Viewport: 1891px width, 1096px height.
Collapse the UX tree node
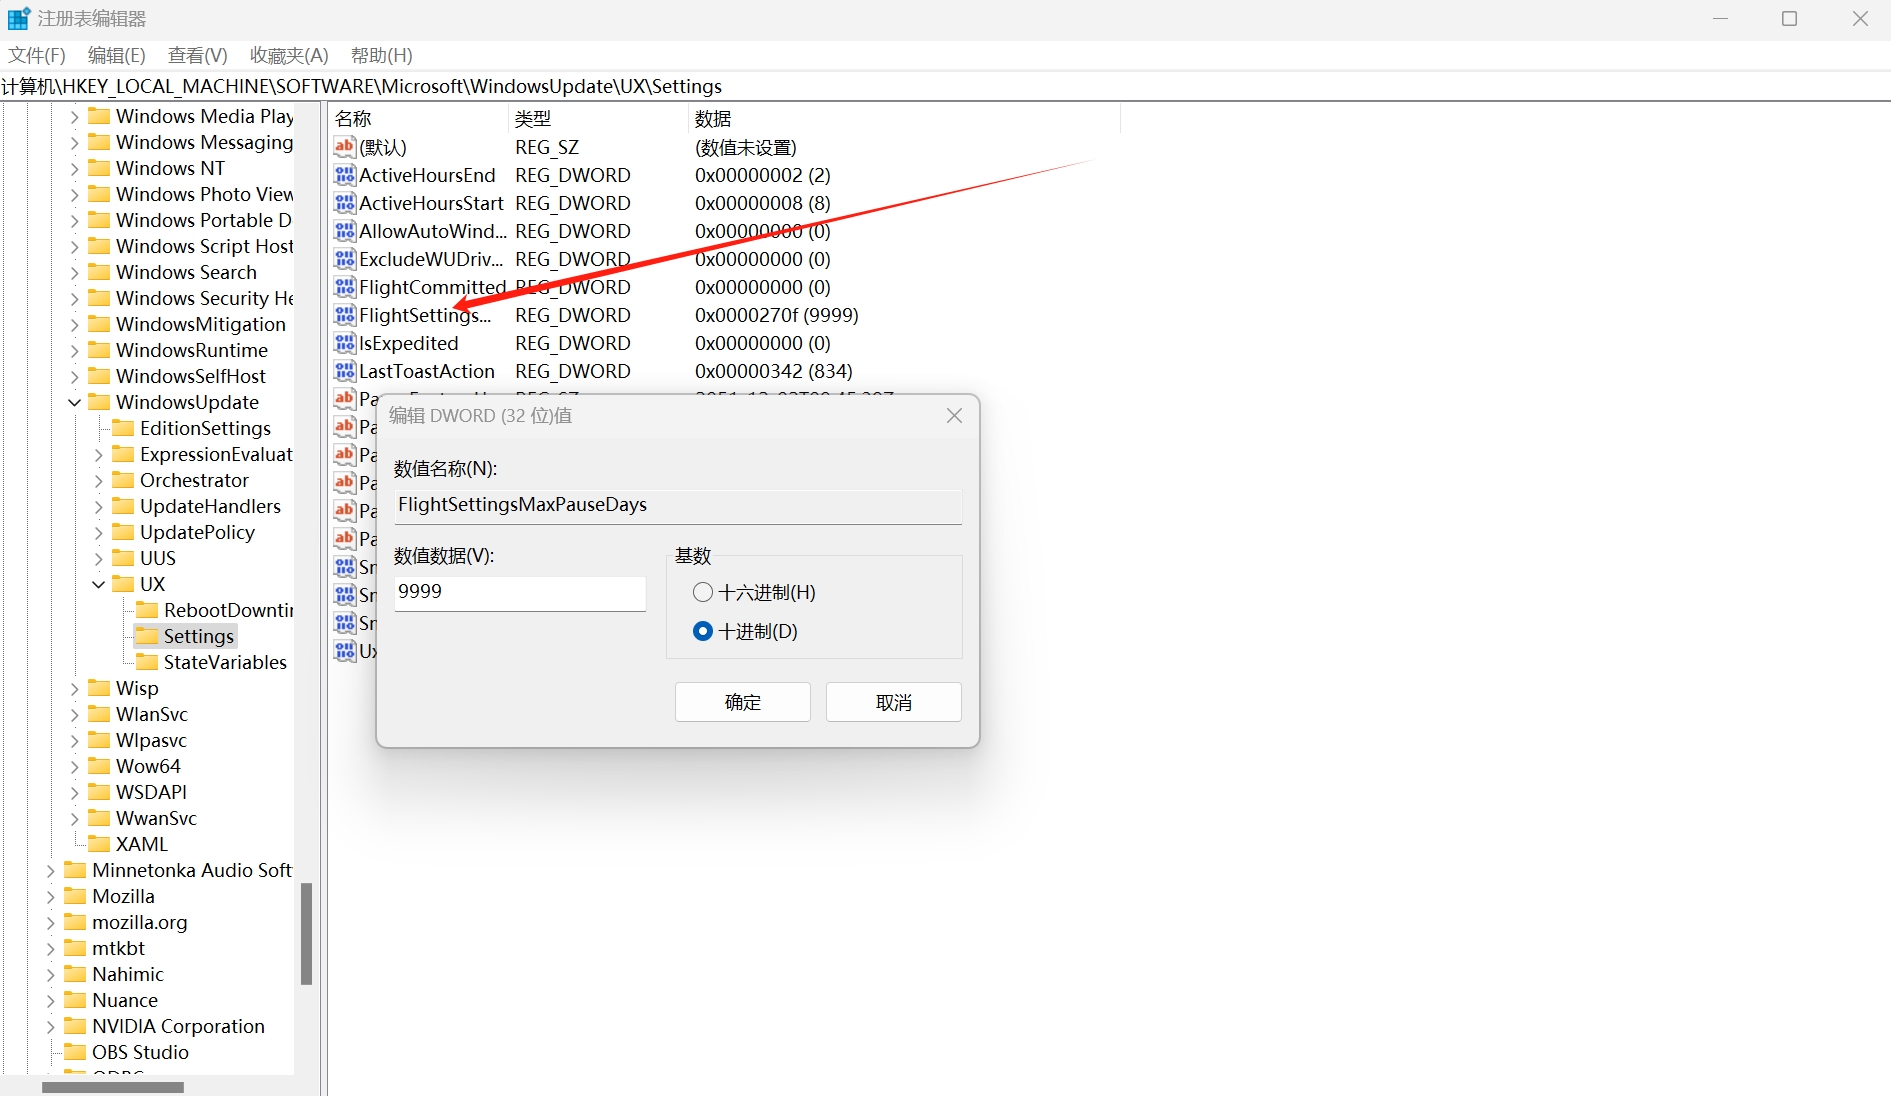tap(99, 584)
